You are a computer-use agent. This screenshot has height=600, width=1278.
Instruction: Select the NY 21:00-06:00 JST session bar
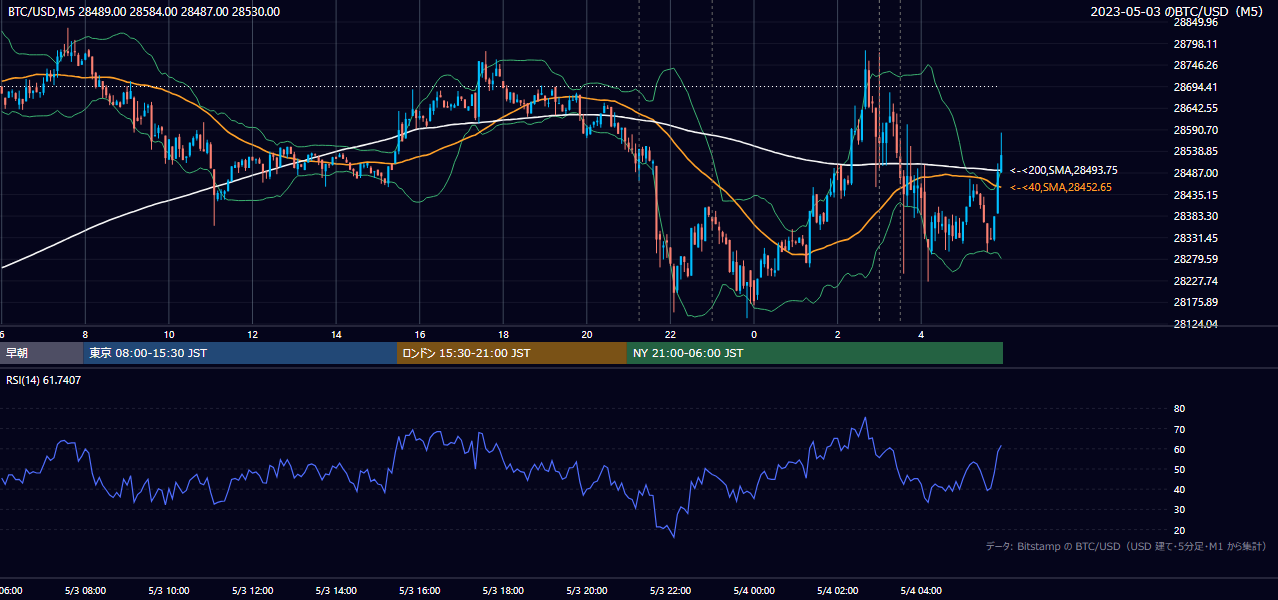815,353
